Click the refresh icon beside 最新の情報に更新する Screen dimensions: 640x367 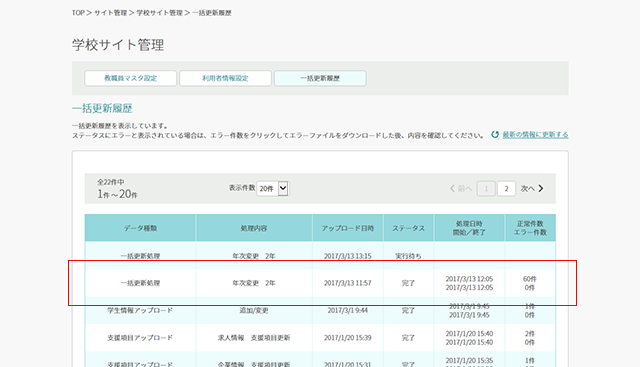(495, 134)
